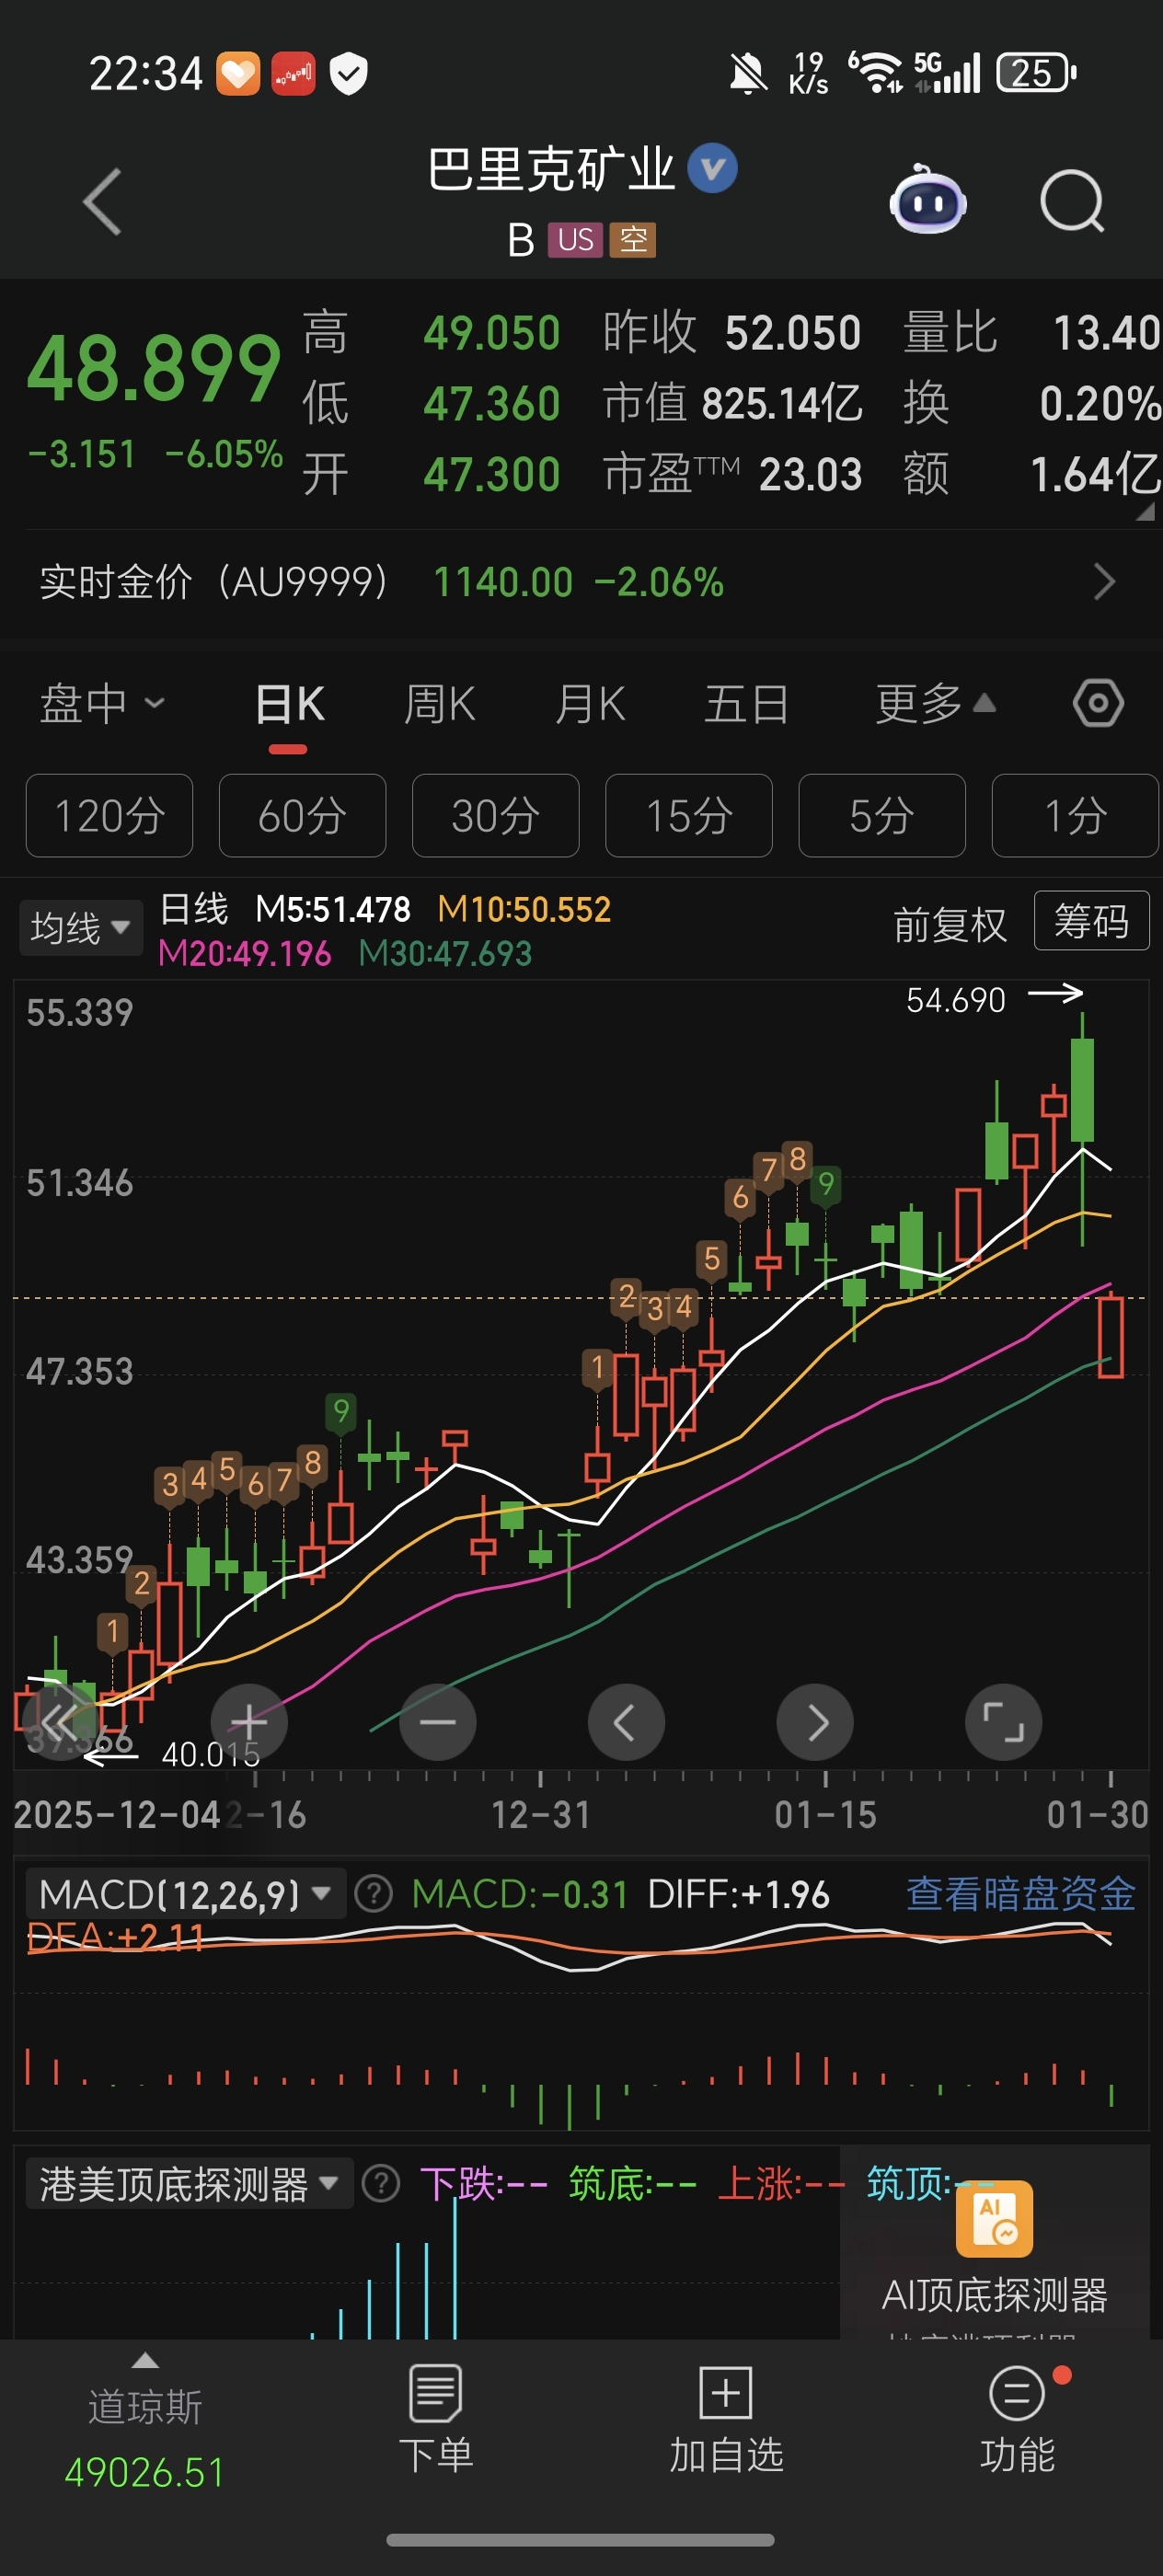
Task: Tap the 54.690 high price marker
Action: click(955, 1000)
